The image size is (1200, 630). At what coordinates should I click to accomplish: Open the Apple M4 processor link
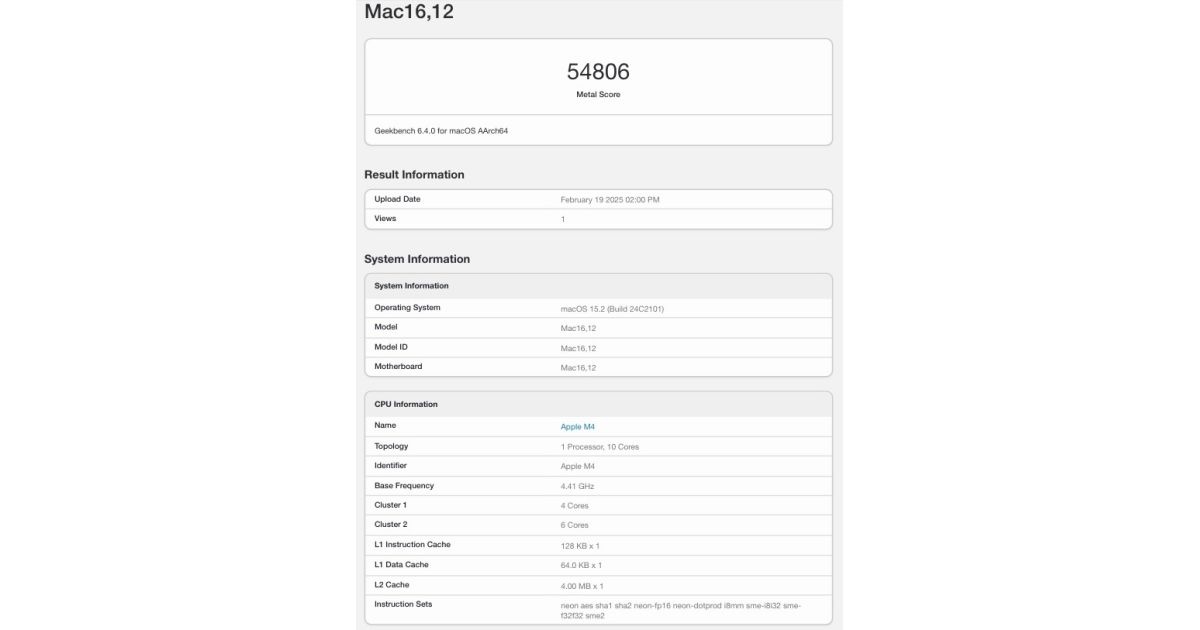(x=577, y=427)
